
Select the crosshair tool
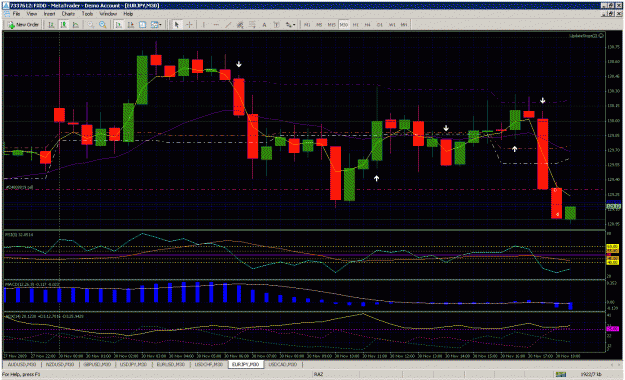tap(189, 25)
